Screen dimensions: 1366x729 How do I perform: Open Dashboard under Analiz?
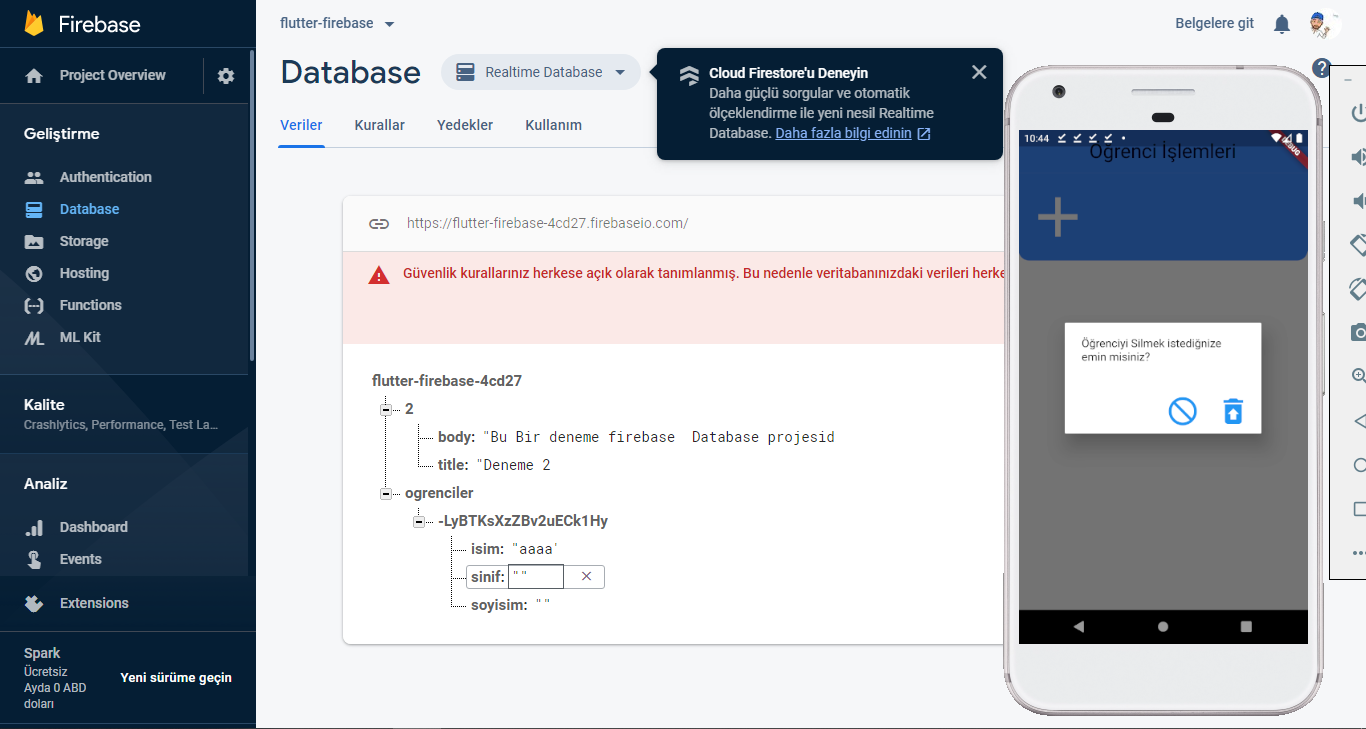[x=93, y=527]
